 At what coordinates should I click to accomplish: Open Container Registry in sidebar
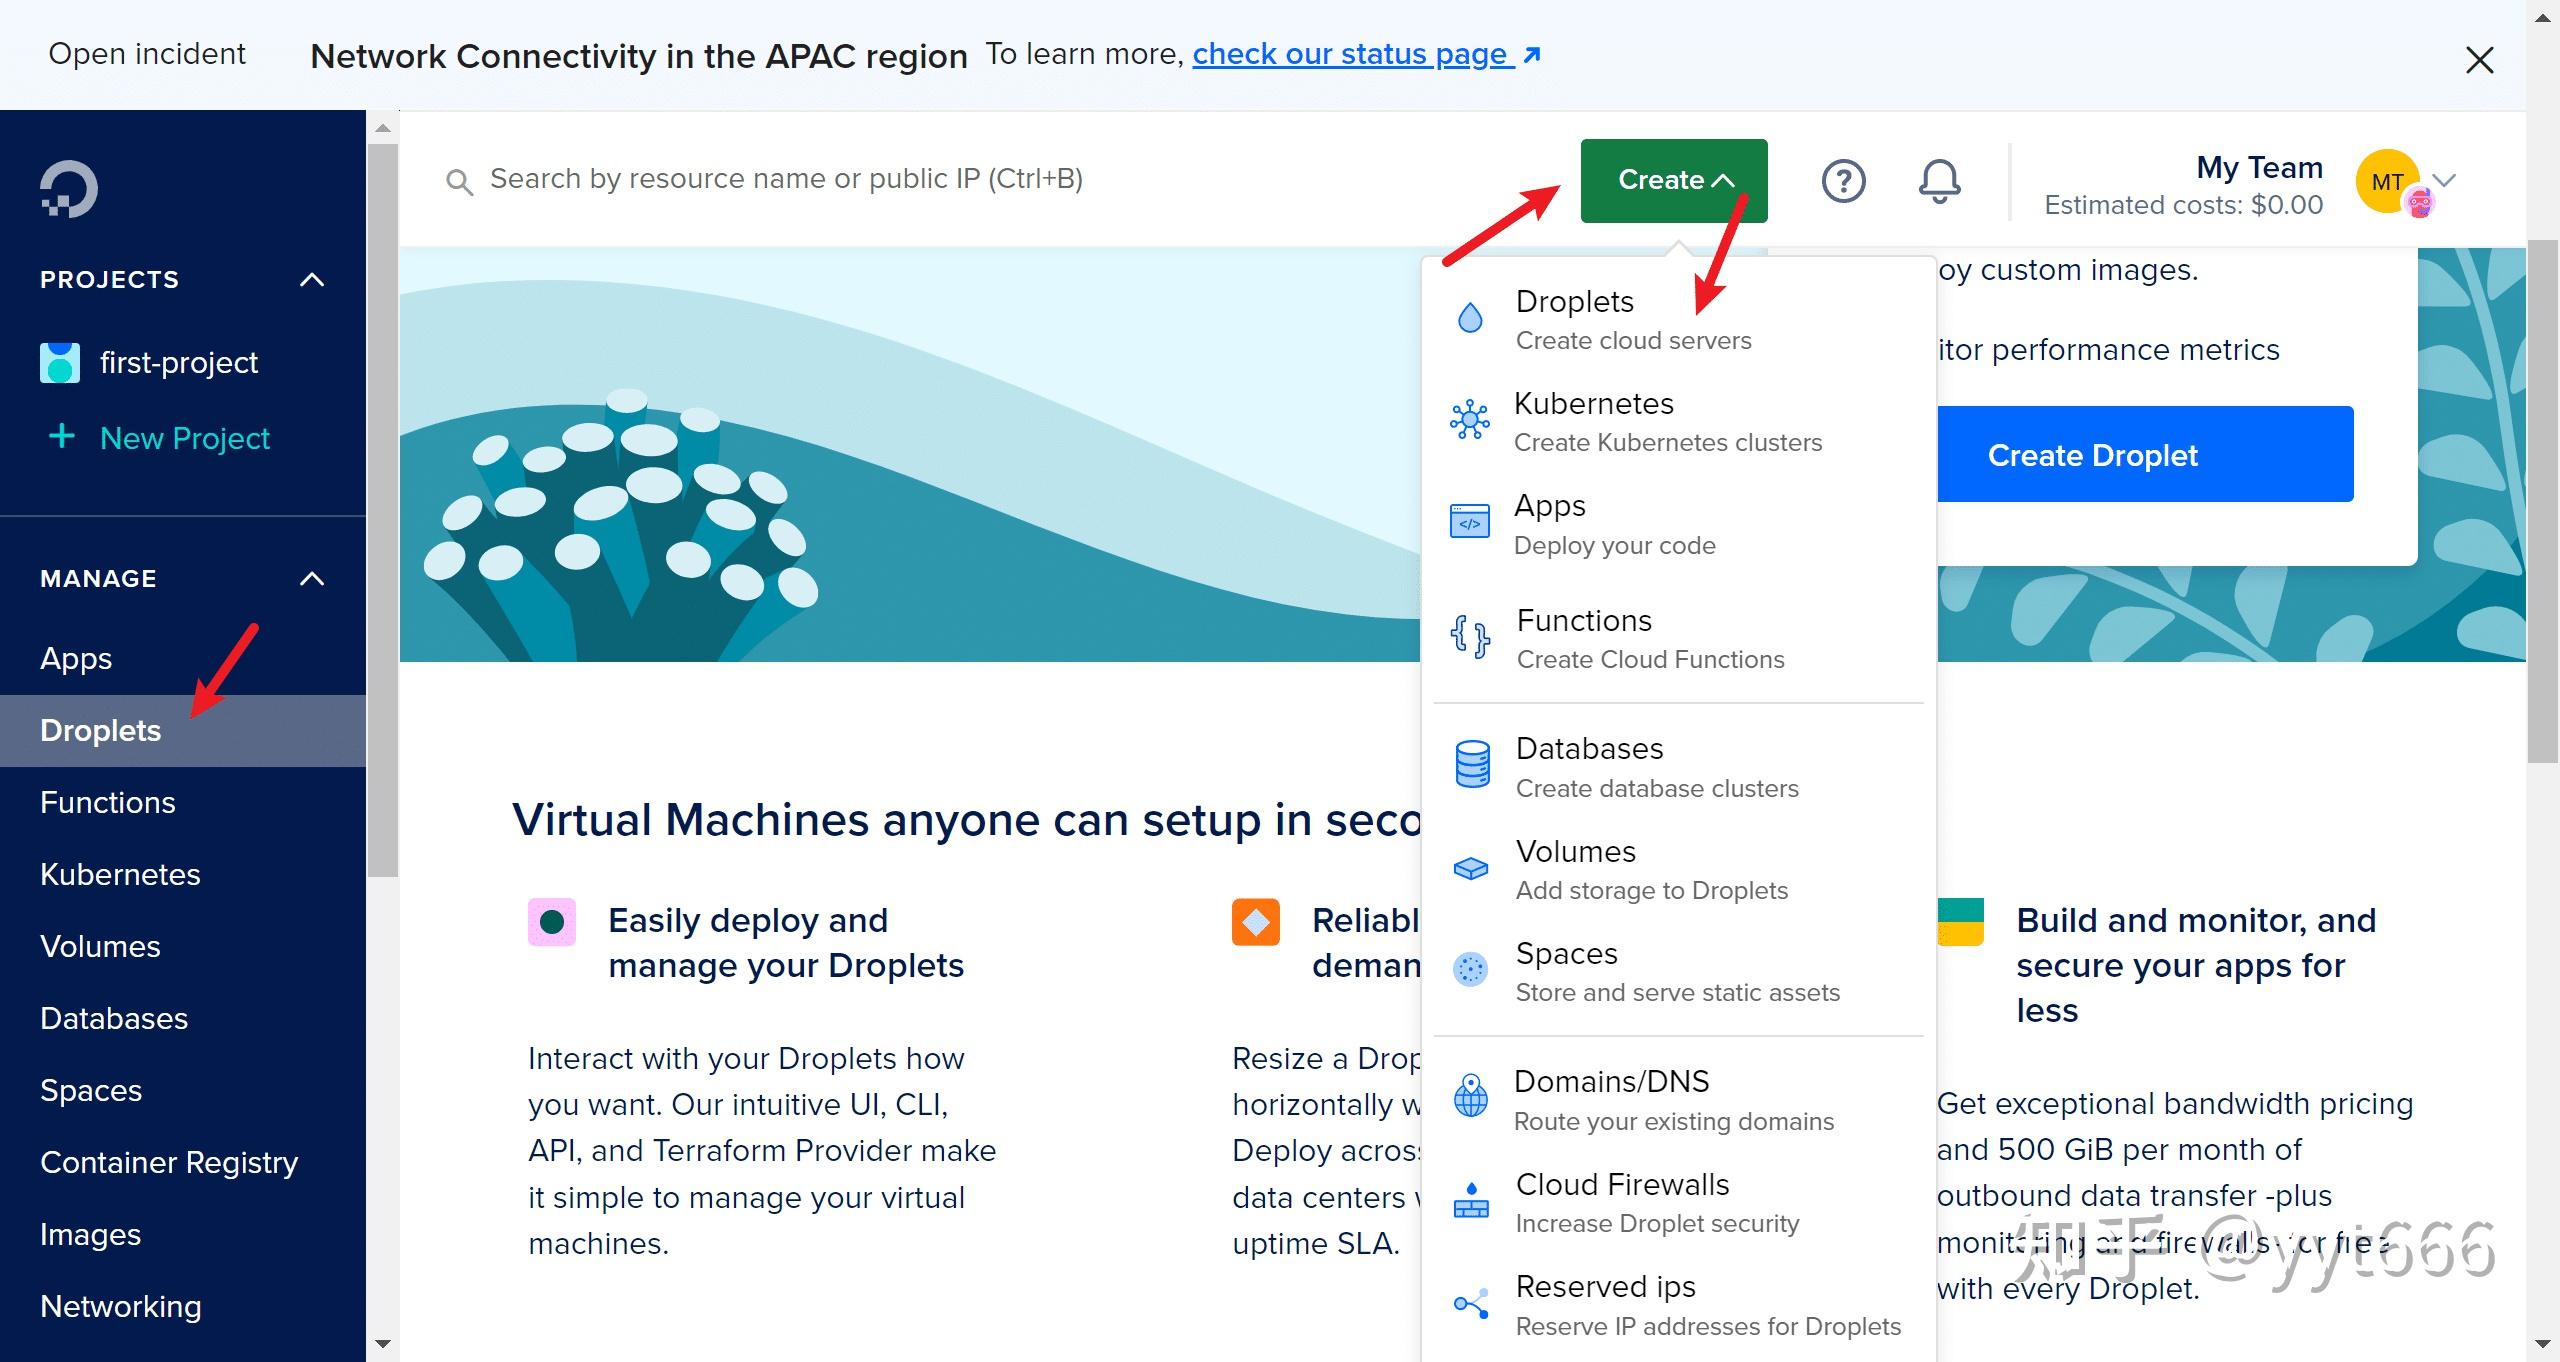pos(169,1162)
